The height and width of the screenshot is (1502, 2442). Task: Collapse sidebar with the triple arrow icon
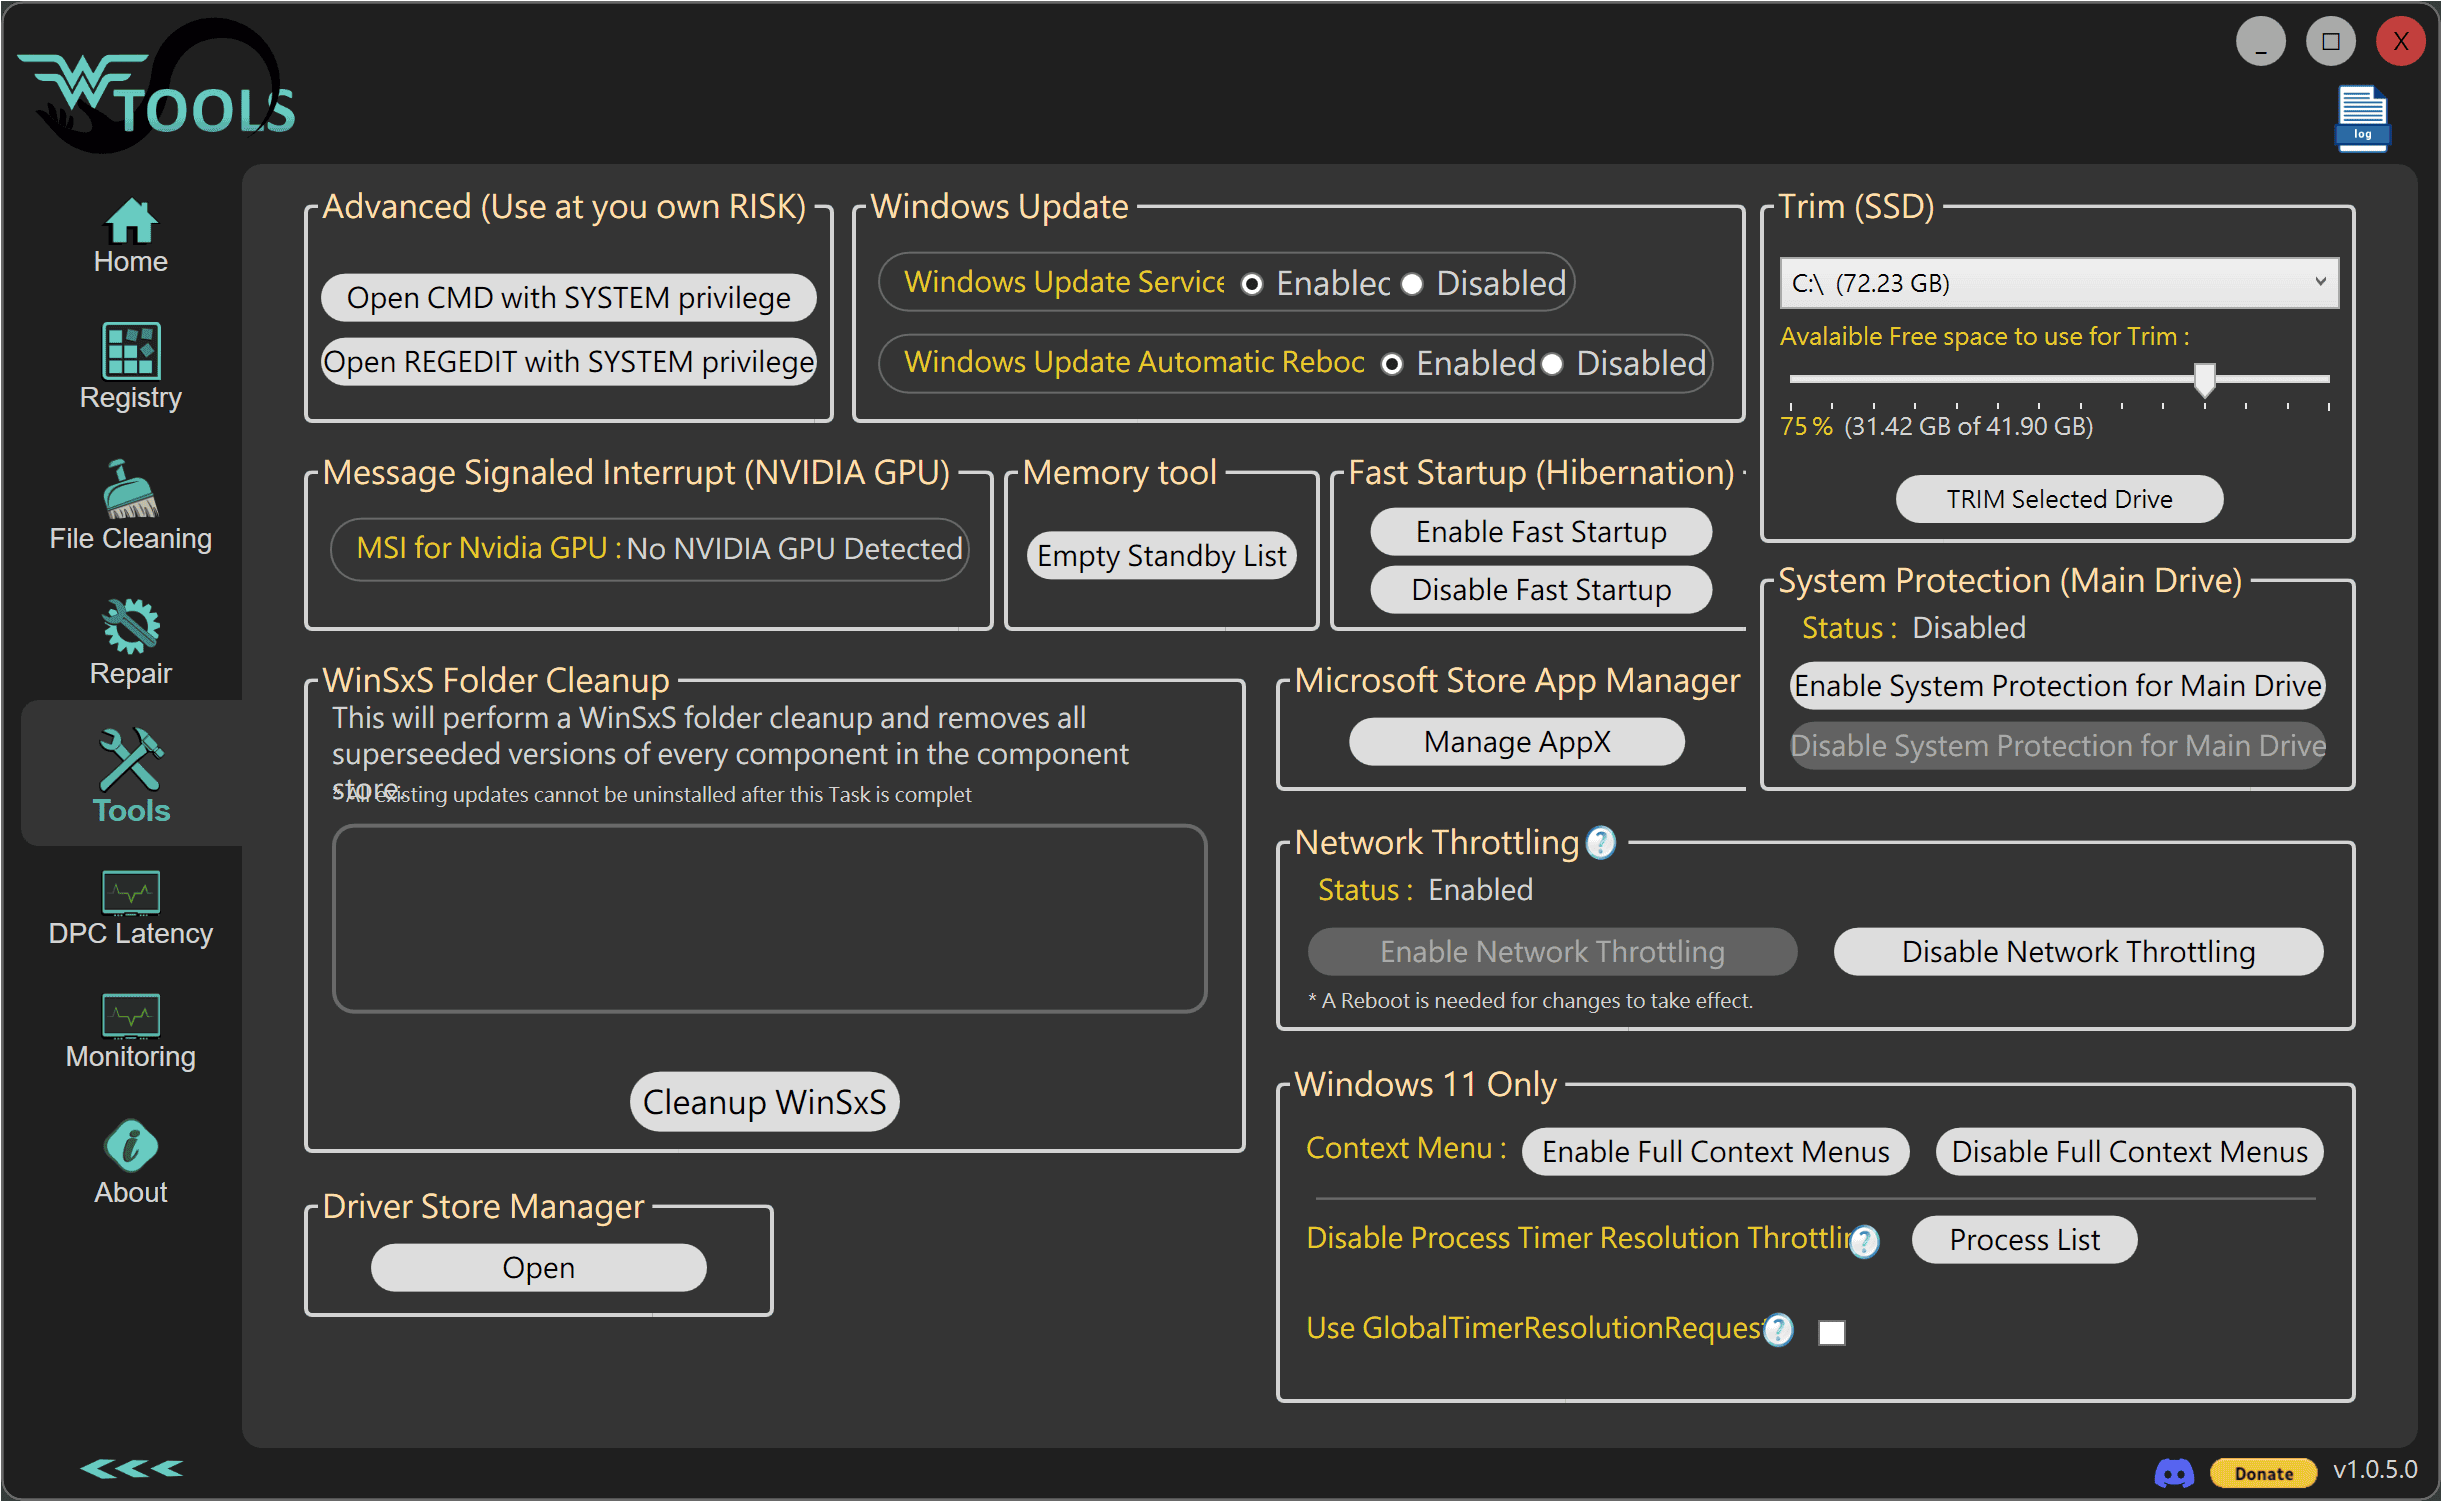(131, 1468)
